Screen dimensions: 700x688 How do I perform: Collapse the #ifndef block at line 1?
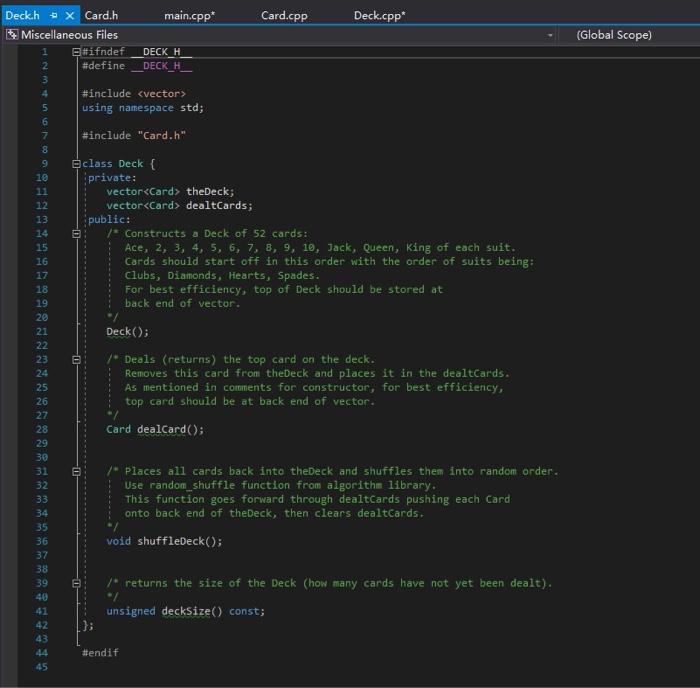point(76,51)
